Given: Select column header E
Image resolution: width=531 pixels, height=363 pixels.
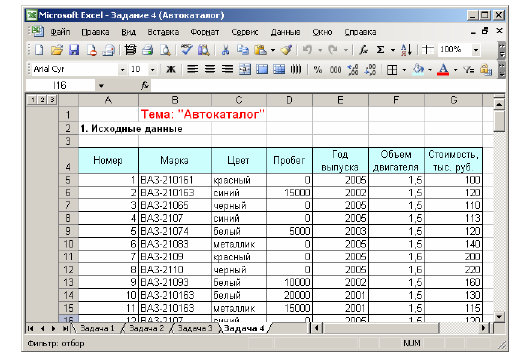Looking at the screenshot, I should tap(340, 100).
